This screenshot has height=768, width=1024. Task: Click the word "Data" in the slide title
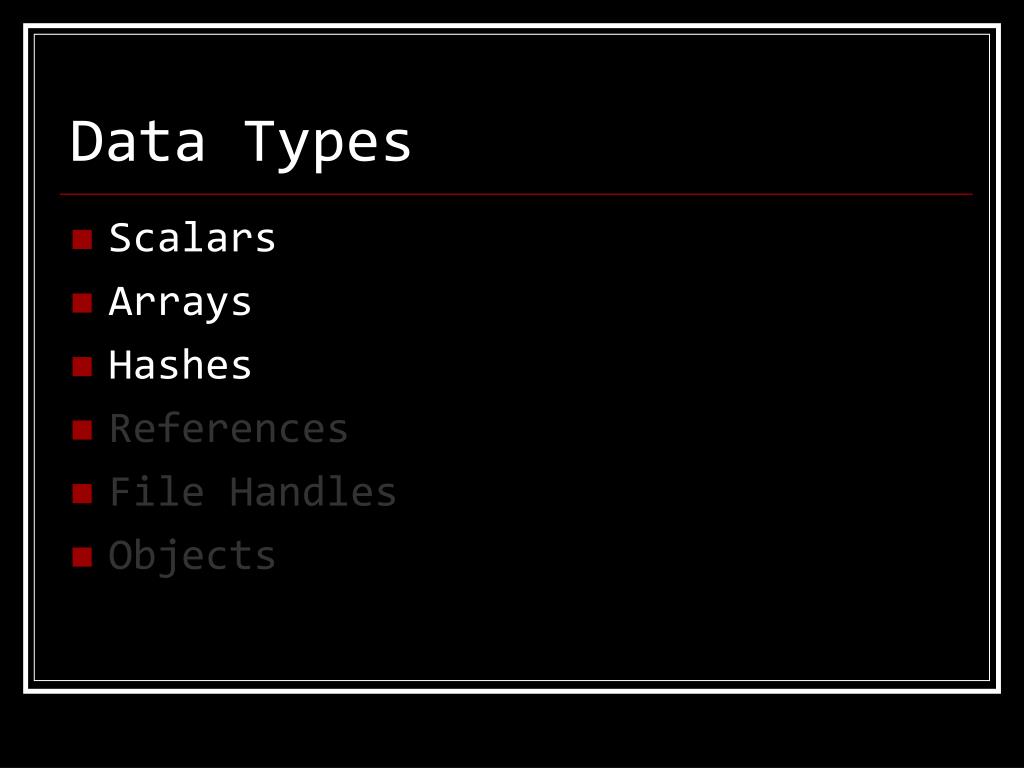click(x=138, y=141)
